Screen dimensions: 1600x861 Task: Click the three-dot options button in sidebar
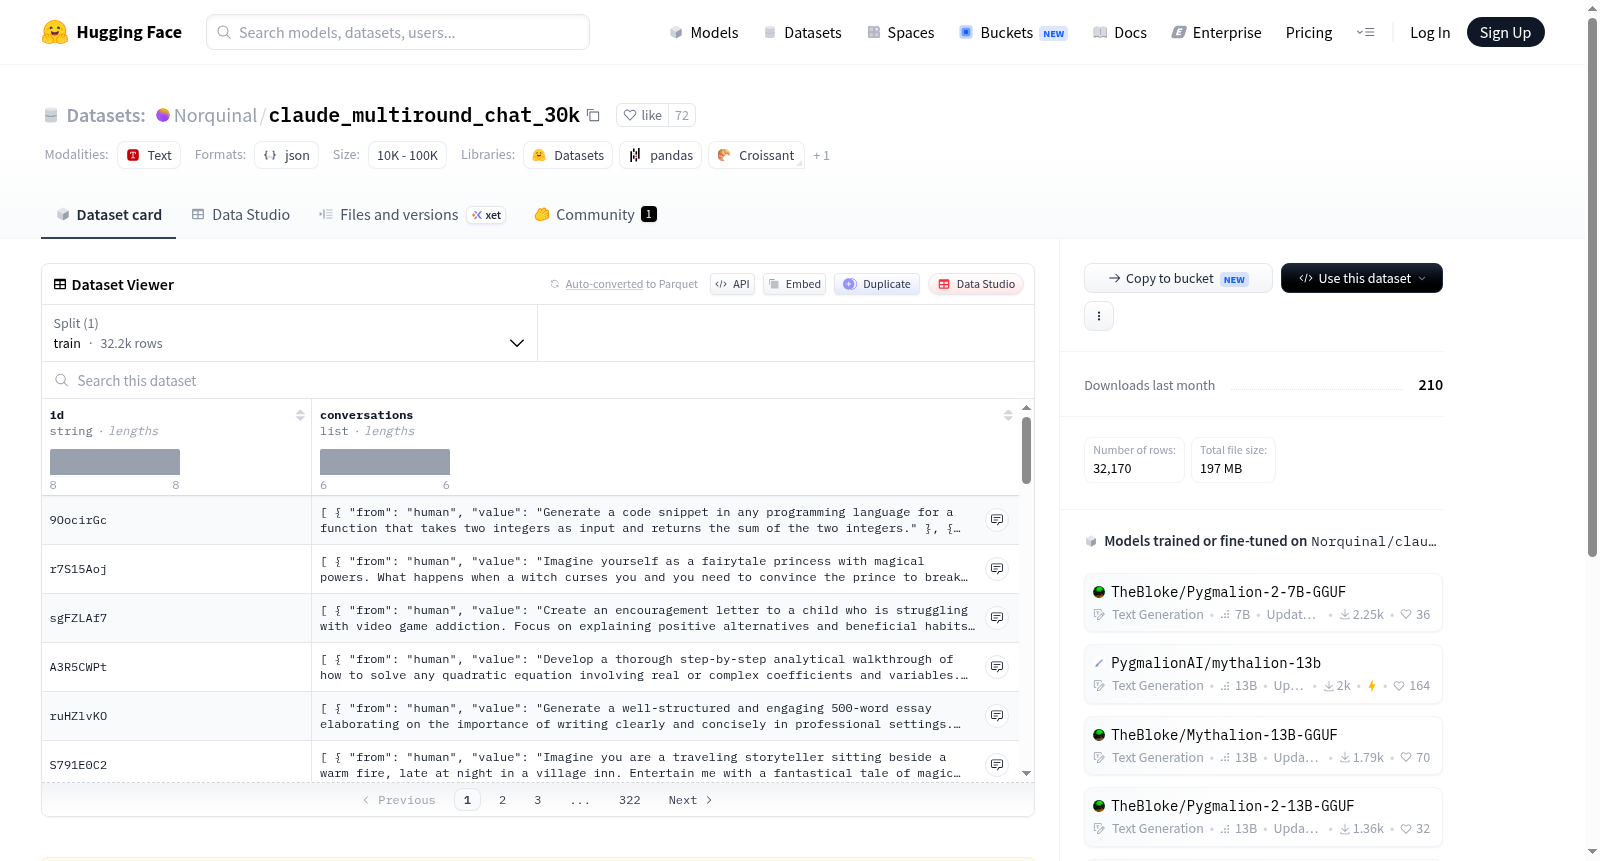pos(1099,316)
